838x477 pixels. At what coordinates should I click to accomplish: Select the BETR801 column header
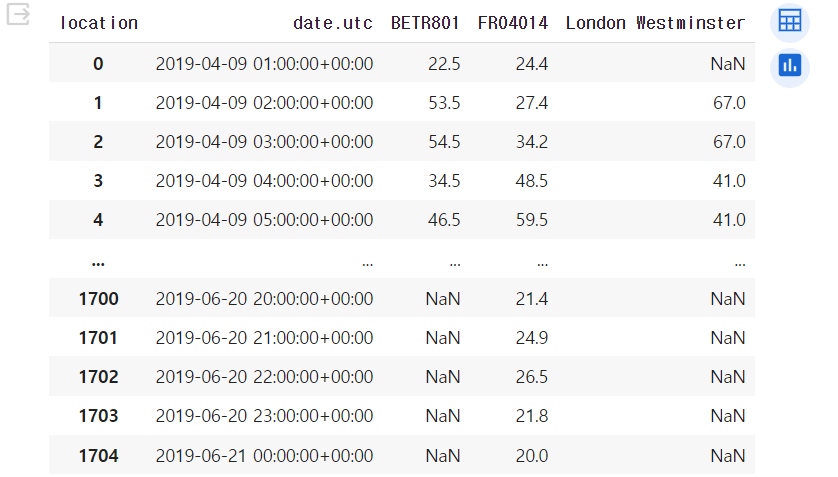coord(425,23)
